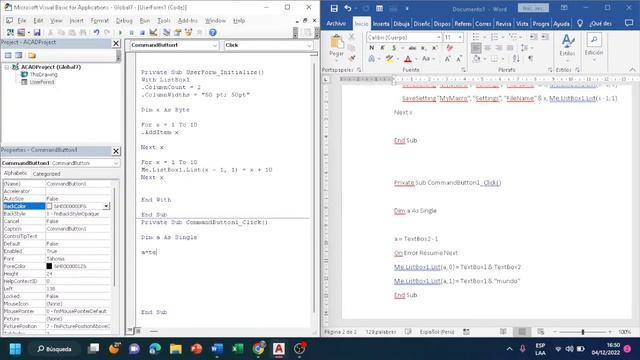Close the Project - ACADProject panel

coord(116,43)
